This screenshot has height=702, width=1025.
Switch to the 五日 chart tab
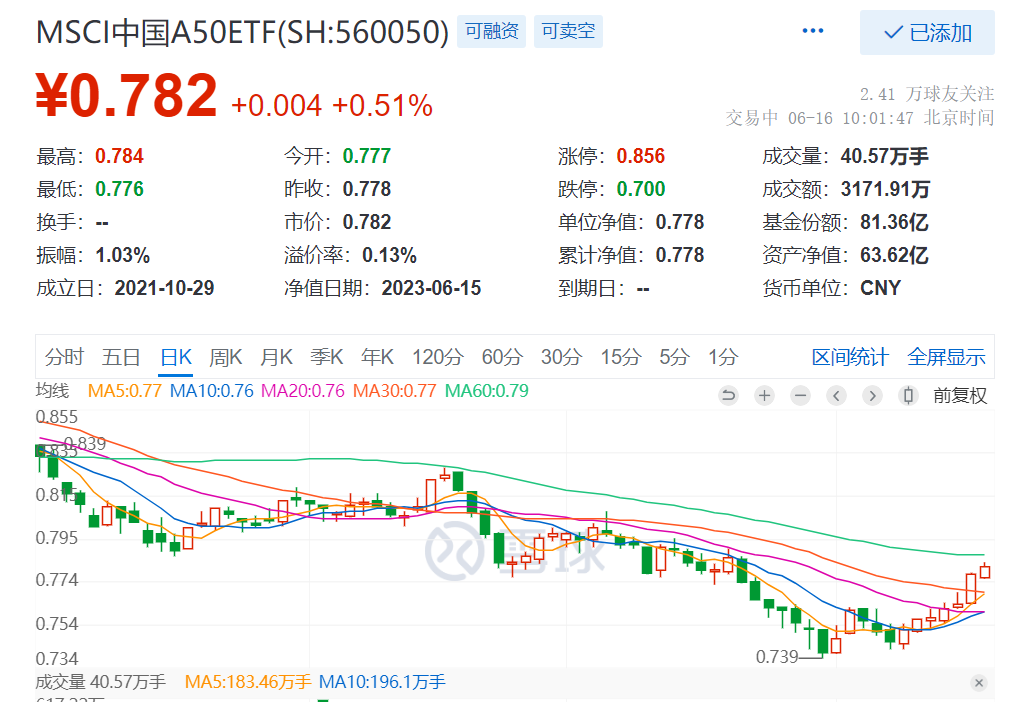point(121,357)
